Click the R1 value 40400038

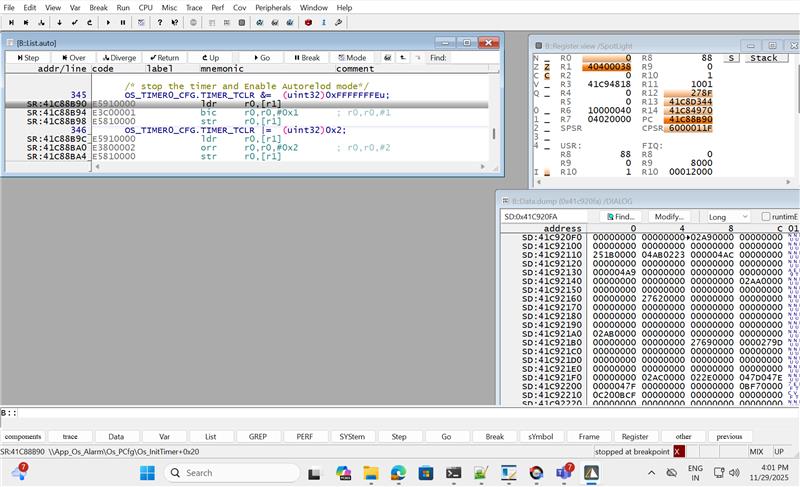(x=609, y=67)
